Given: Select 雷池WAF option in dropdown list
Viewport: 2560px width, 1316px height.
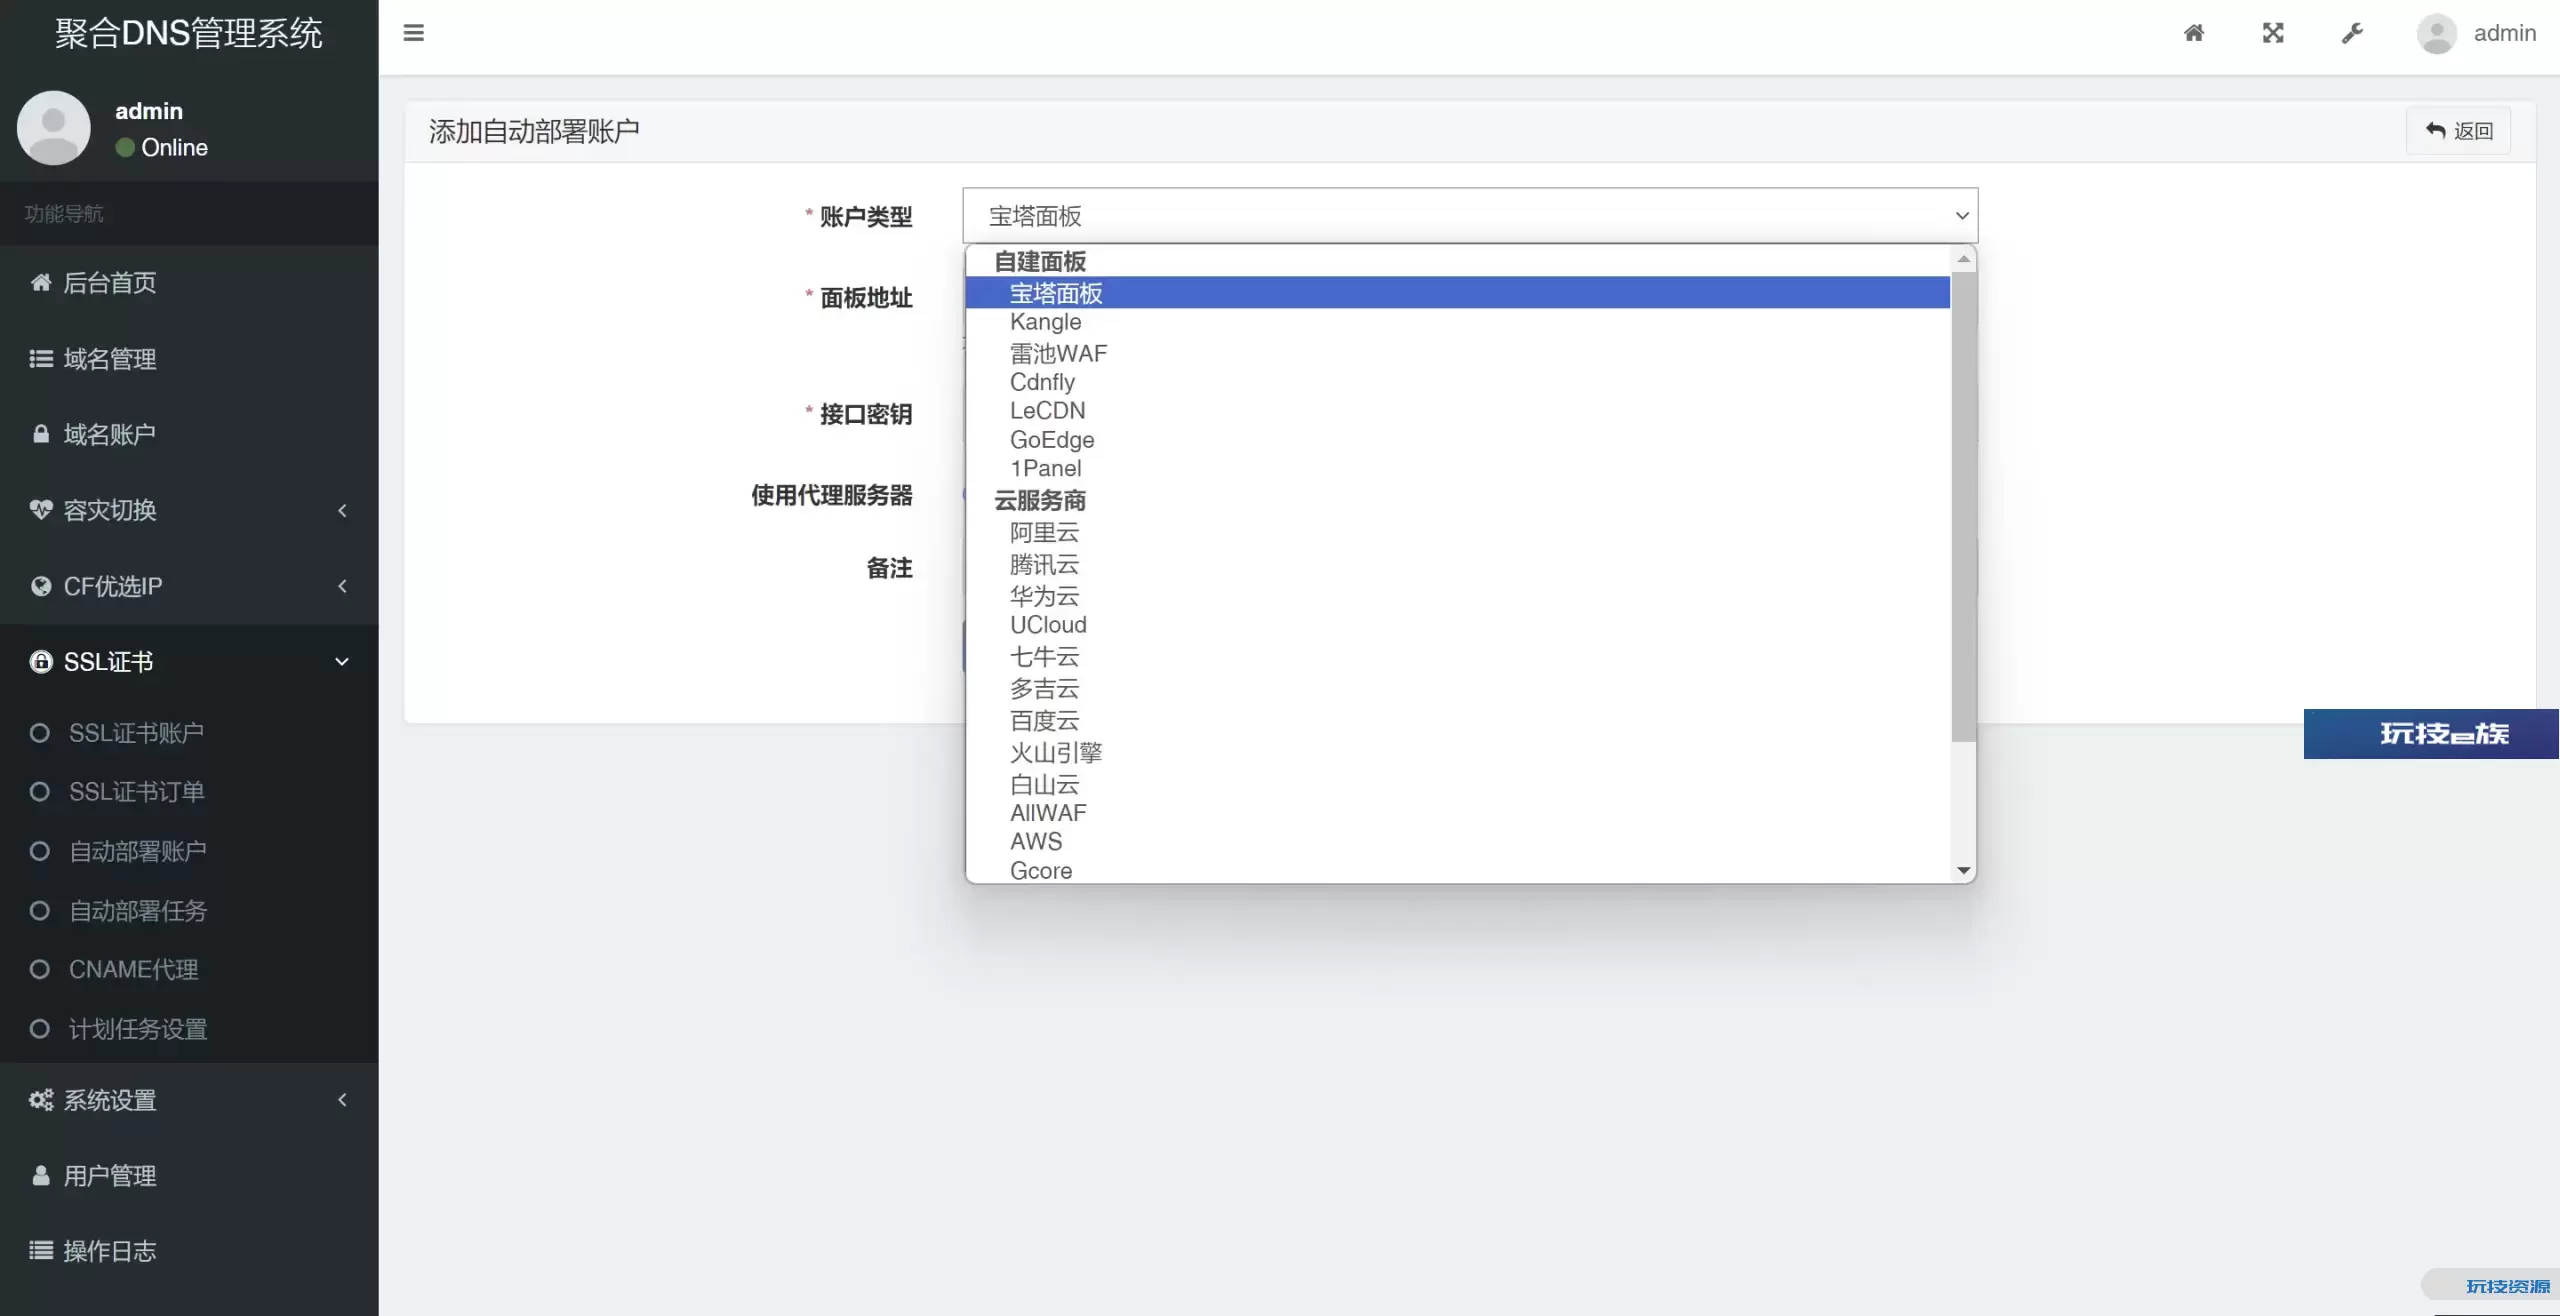Looking at the screenshot, I should click(1458, 353).
